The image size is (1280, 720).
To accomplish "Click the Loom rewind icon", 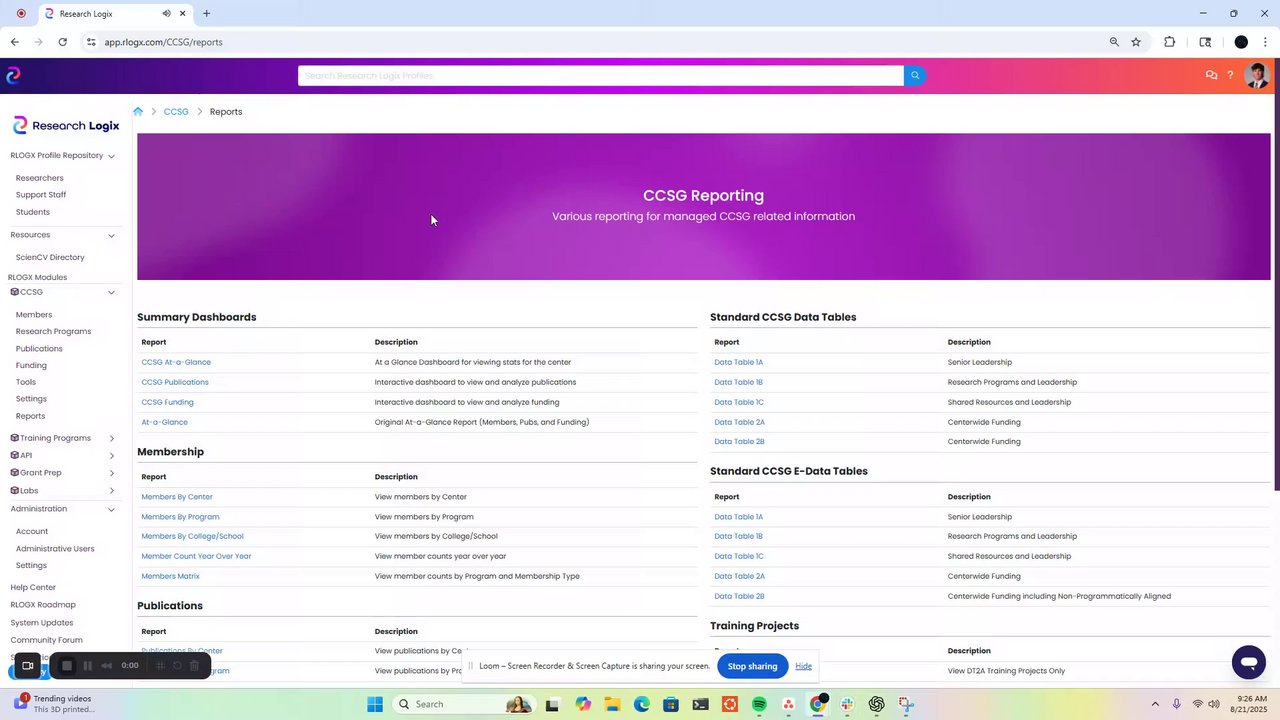I will tap(107, 666).
